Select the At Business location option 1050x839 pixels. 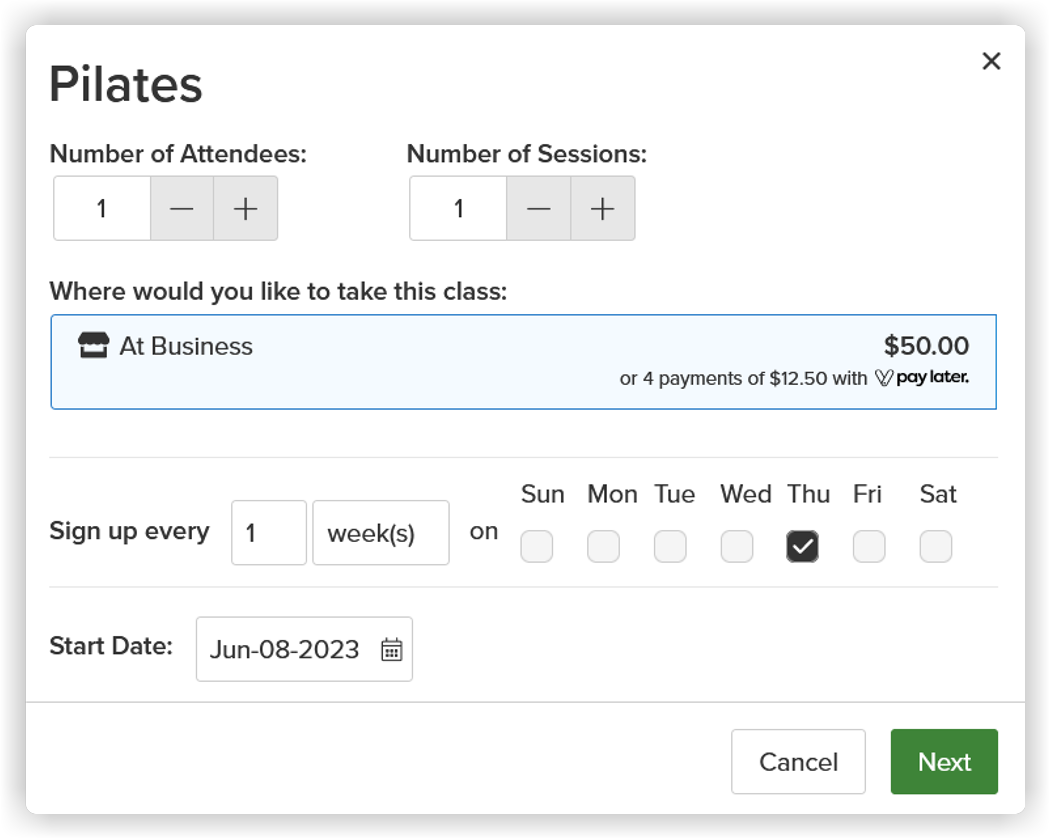point(524,362)
